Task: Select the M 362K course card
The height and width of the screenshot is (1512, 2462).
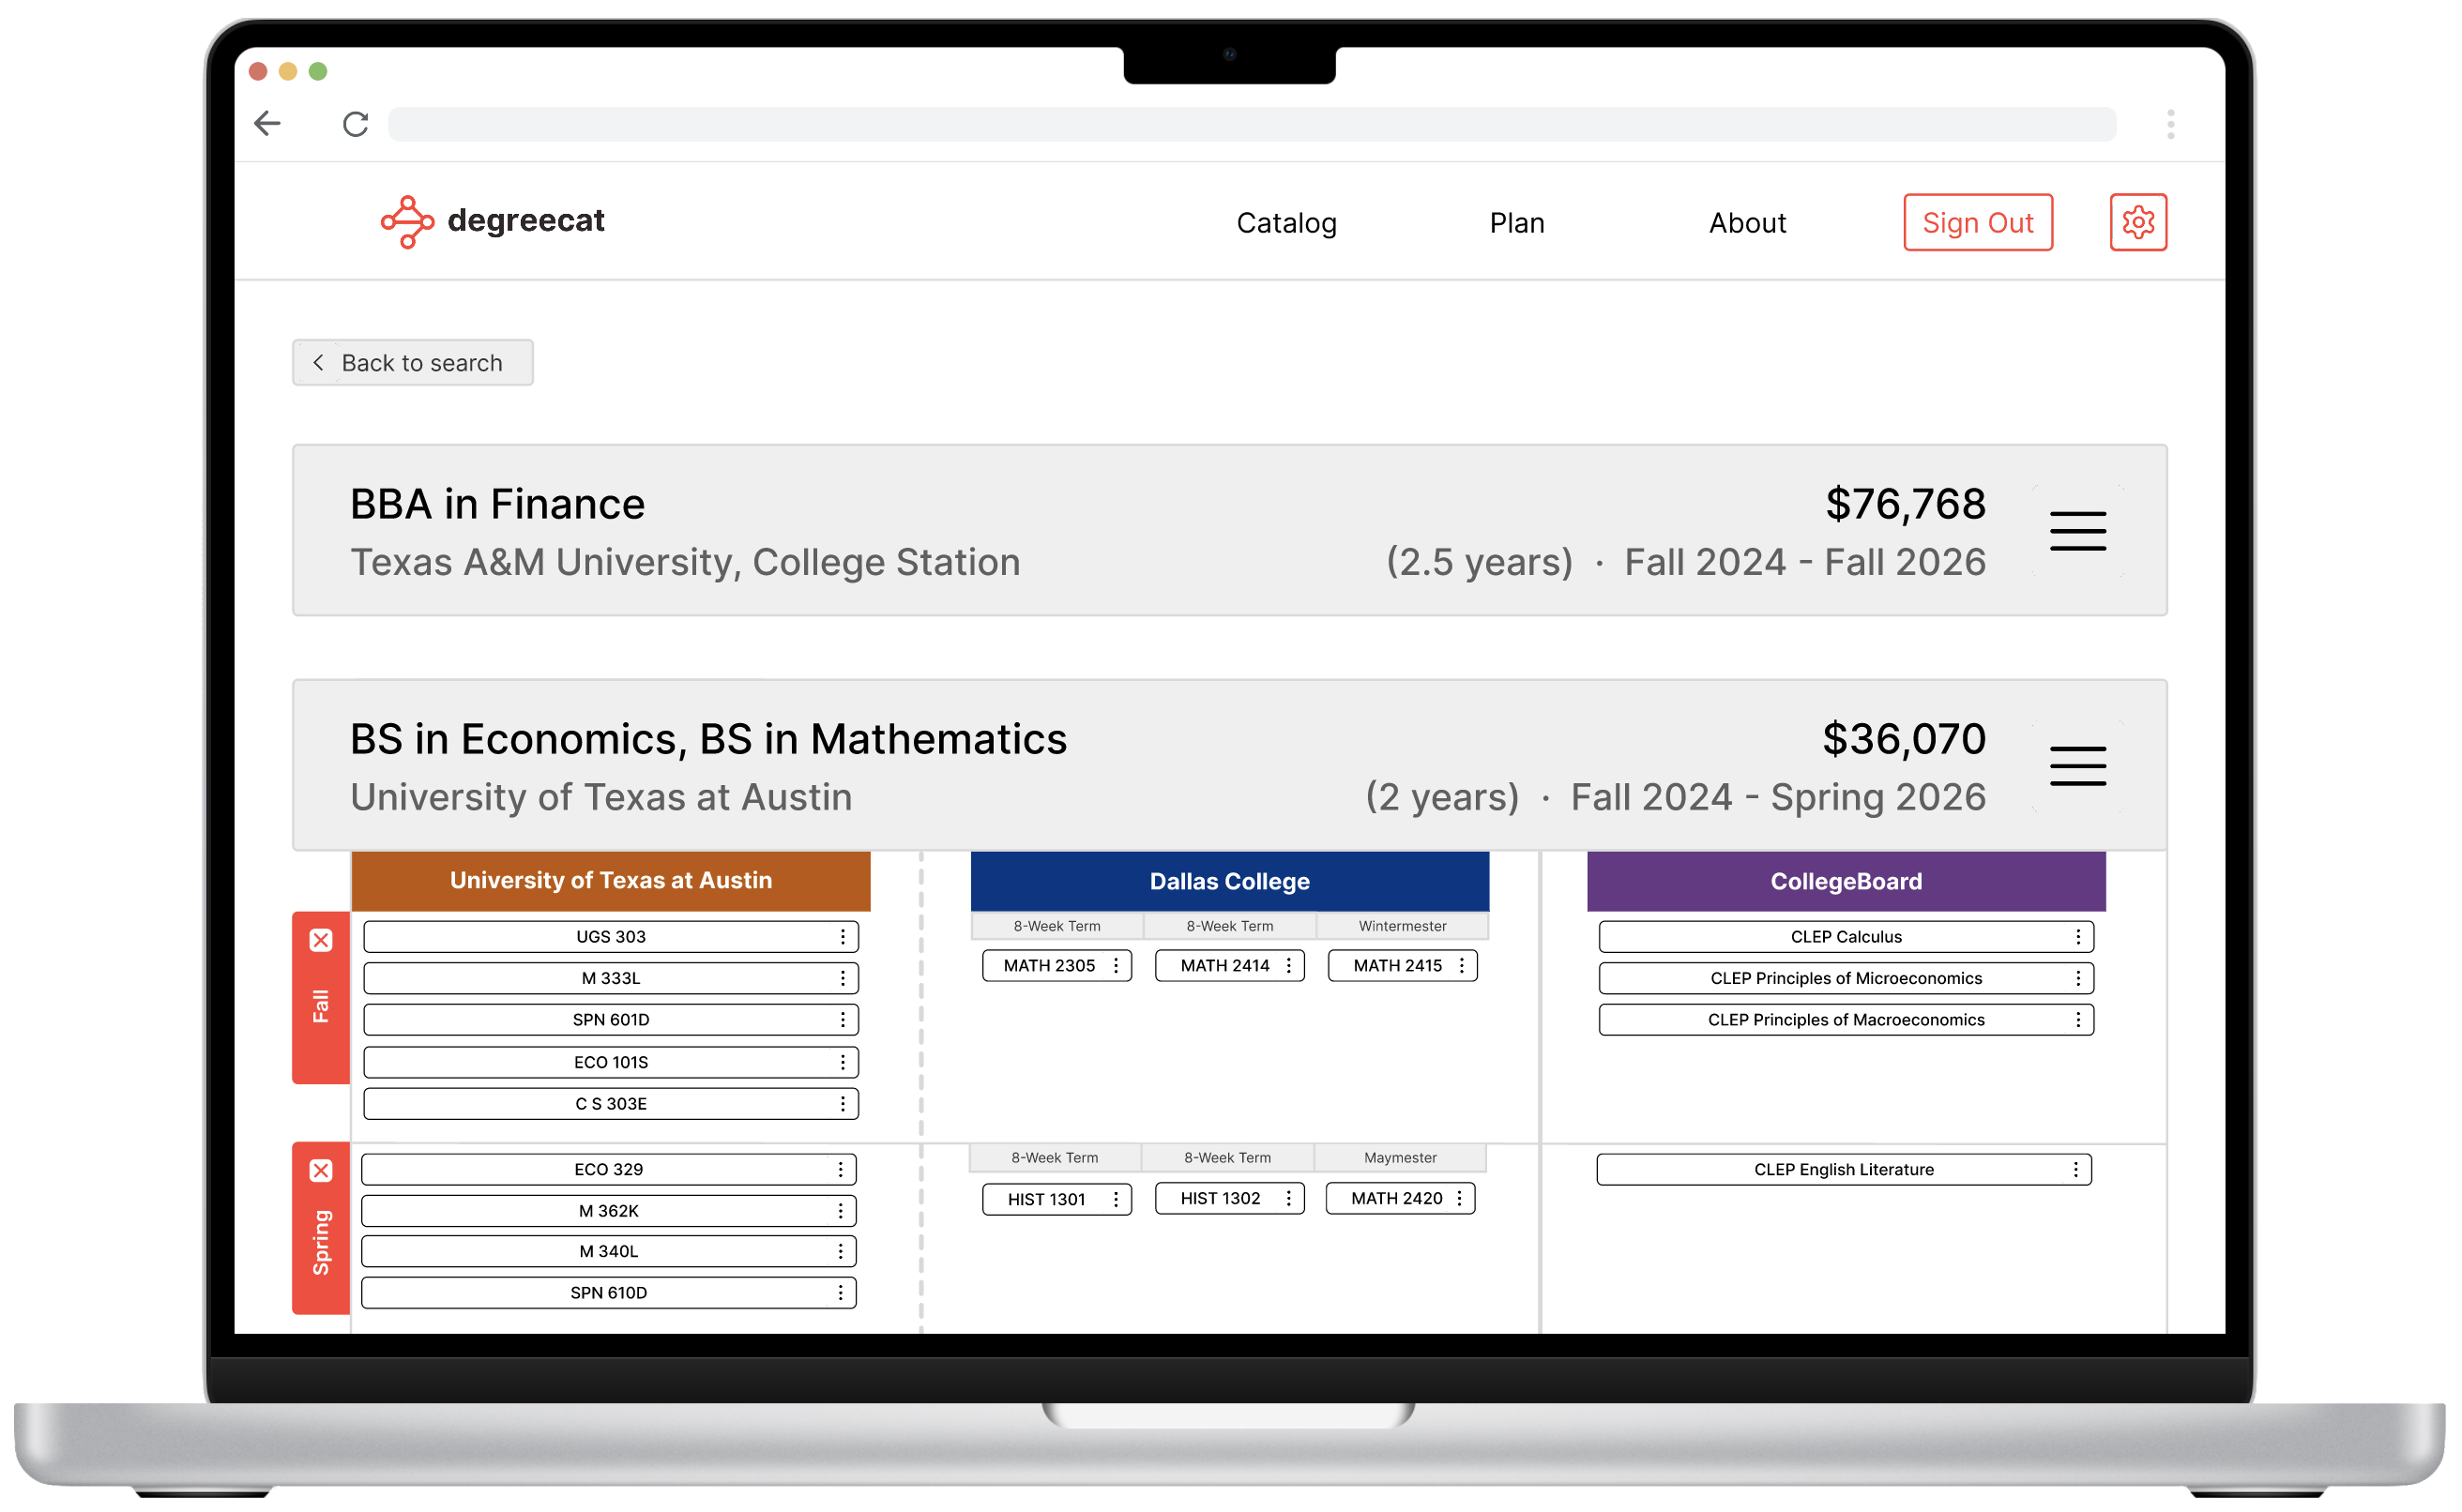Action: coord(609,1211)
